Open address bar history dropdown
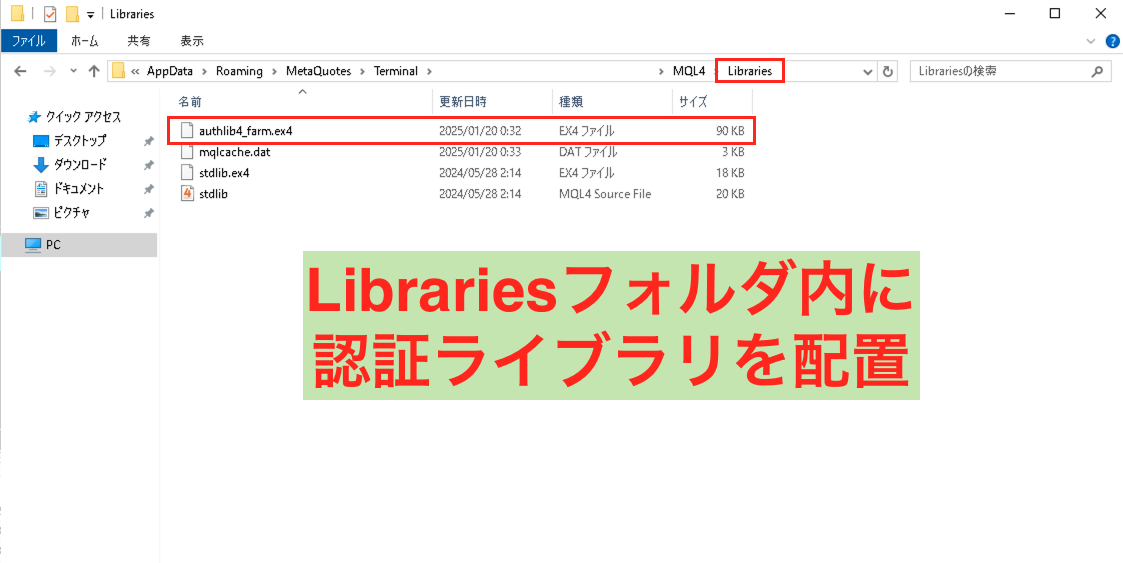Viewport: 1123px width, 563px height. click(x=868, y=72)
